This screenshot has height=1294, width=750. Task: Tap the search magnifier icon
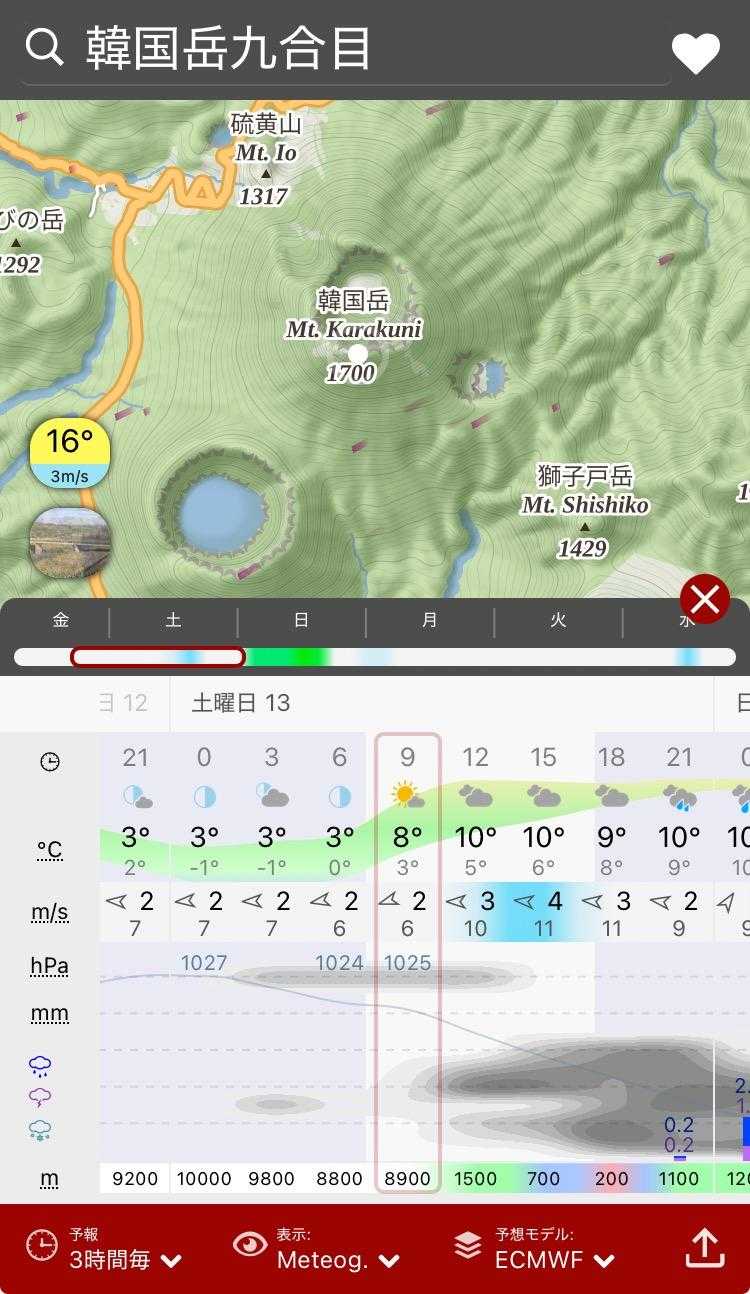click(x=44, y=47)
